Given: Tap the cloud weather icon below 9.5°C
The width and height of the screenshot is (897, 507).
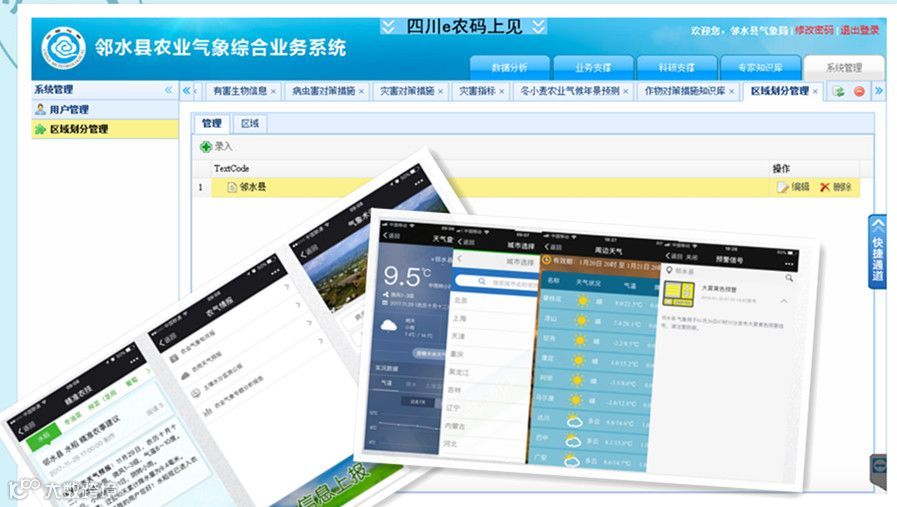Looking at the screenshot, I should 389,327.
